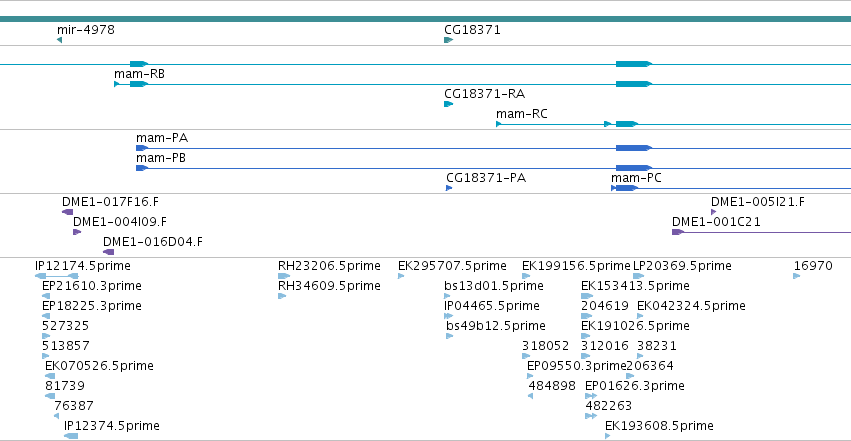Click the mam-RC transcript label
The image size is (851, 441).
(522, 114)
